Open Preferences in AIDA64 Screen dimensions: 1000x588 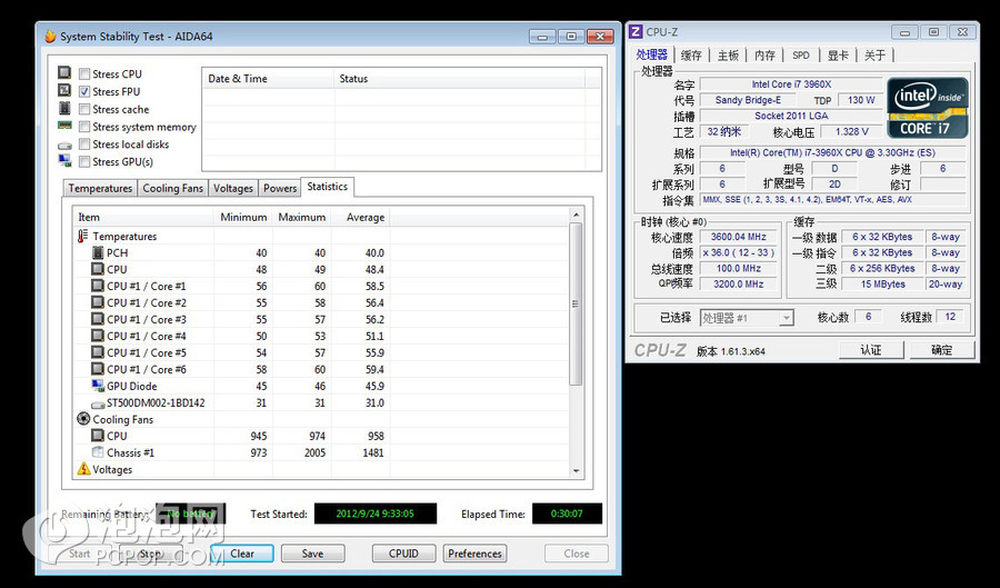tap(475, 554)
